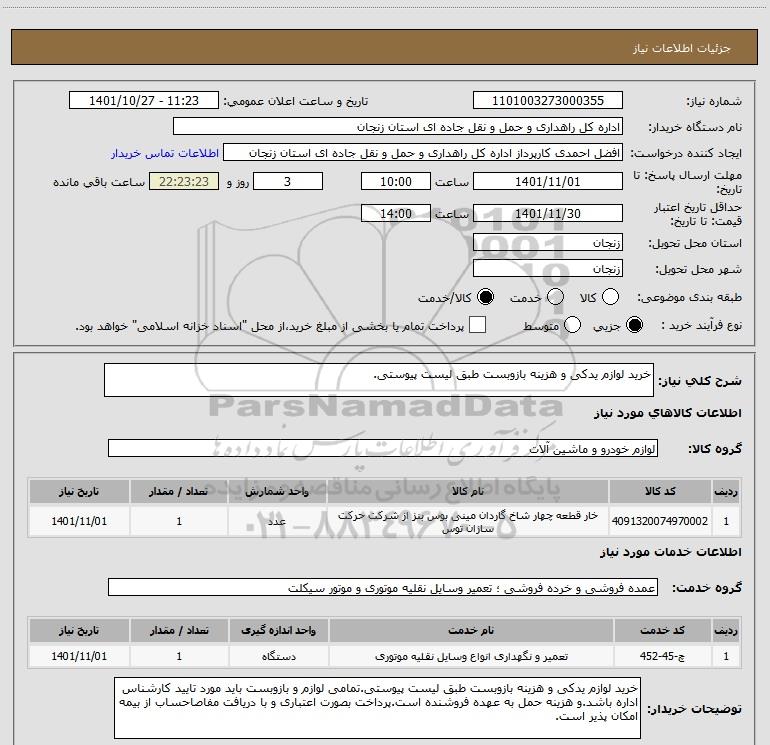770x745 pixels.
Task: Click the نام کالا column header
Action: tap(468, 491)
